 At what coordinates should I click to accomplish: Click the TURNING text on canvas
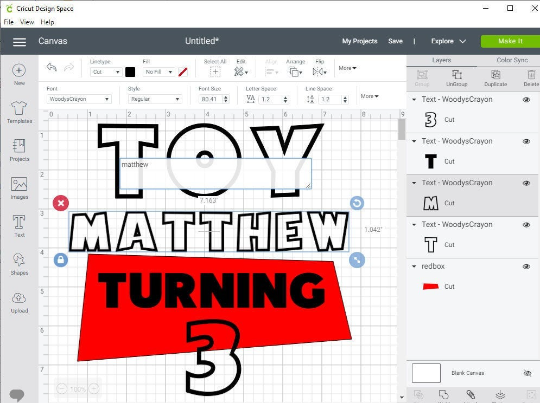coord(211,290)
